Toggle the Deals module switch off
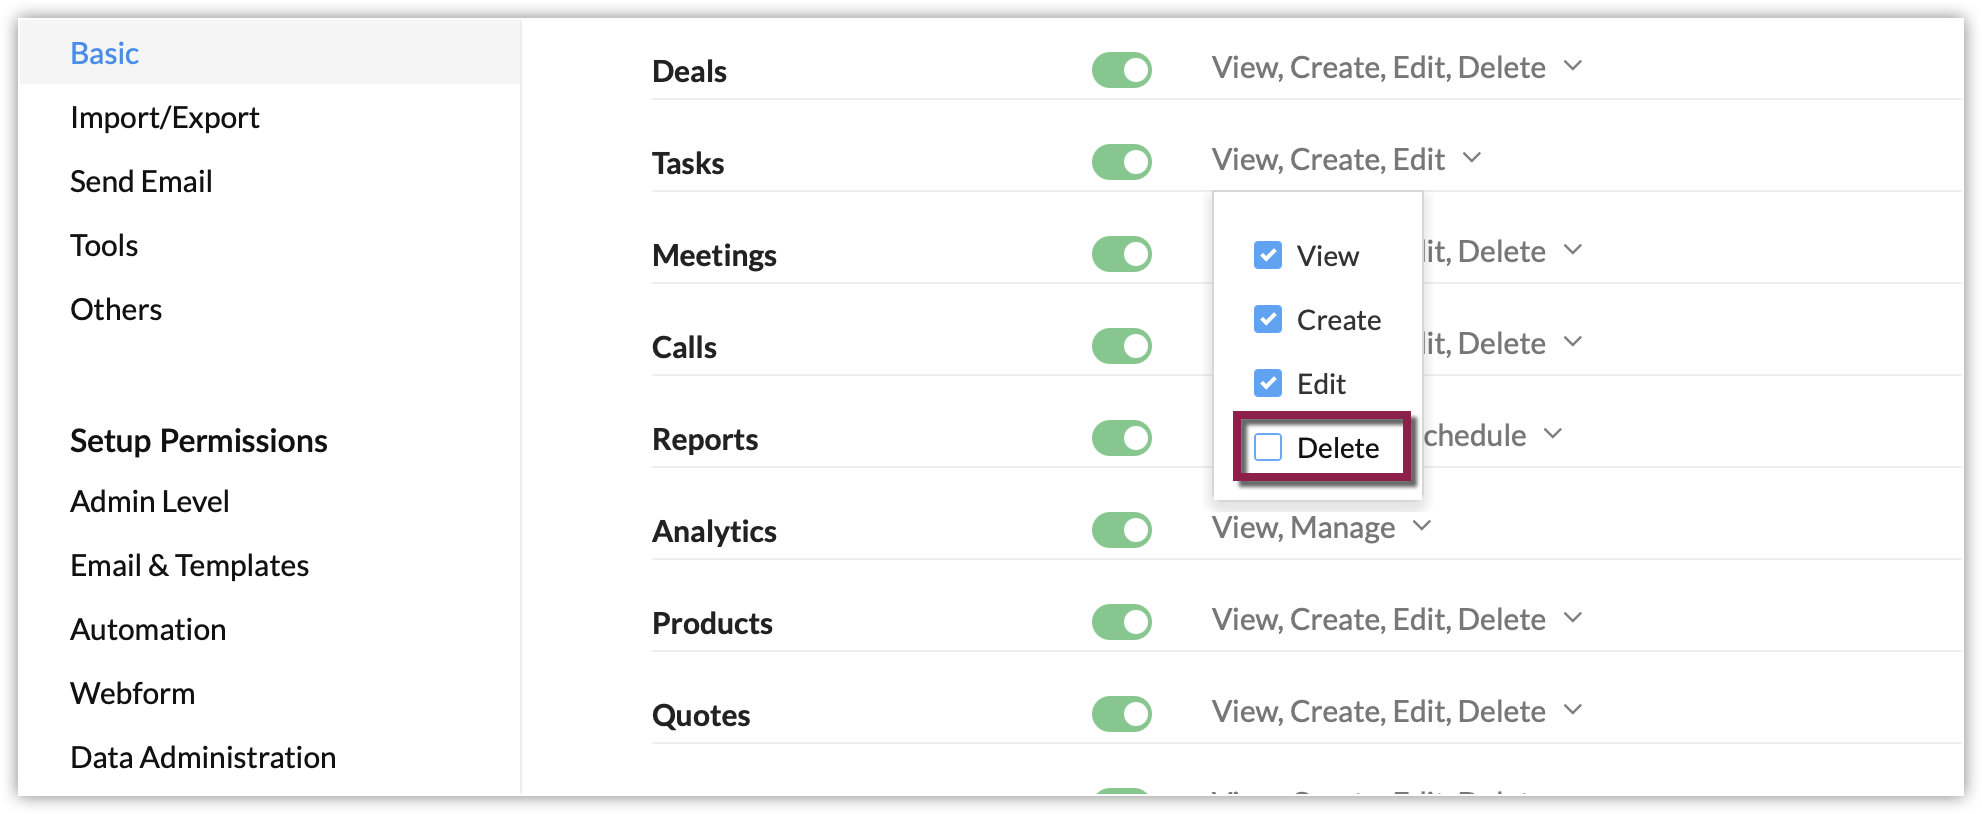The width and height of the screenshot is (1982, 814). point(1121,70)
